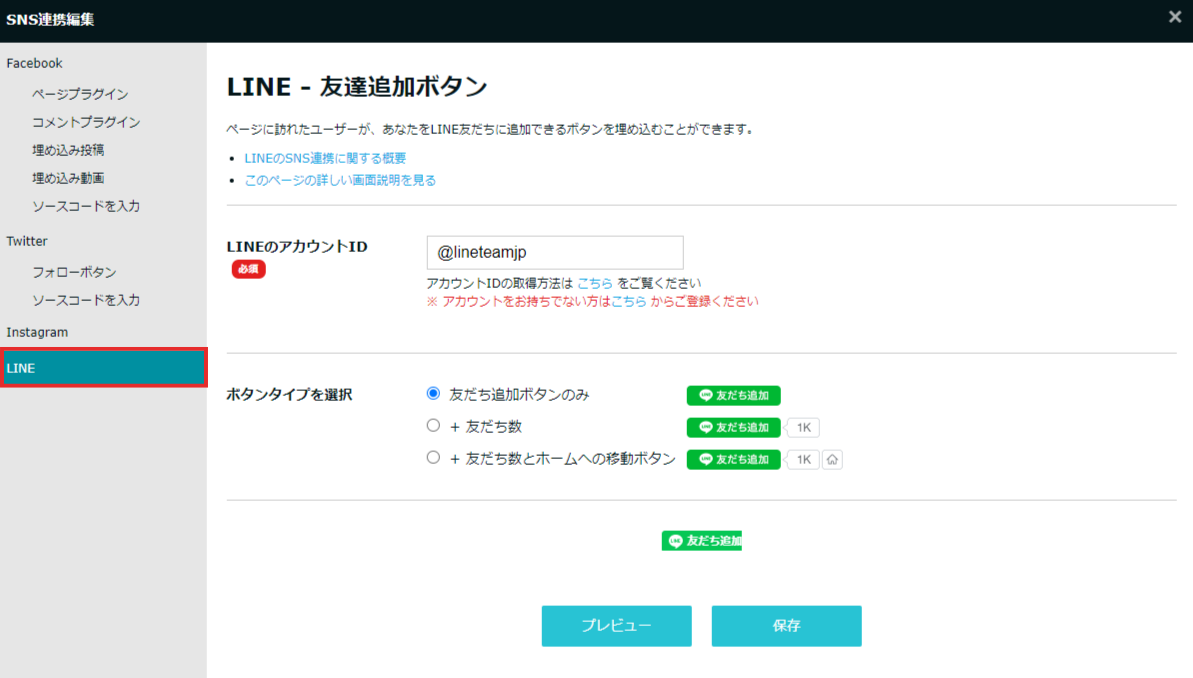Click the LINE account ID input field
The height and width of the screenshot is (678, 1193).
click(555, 253)
